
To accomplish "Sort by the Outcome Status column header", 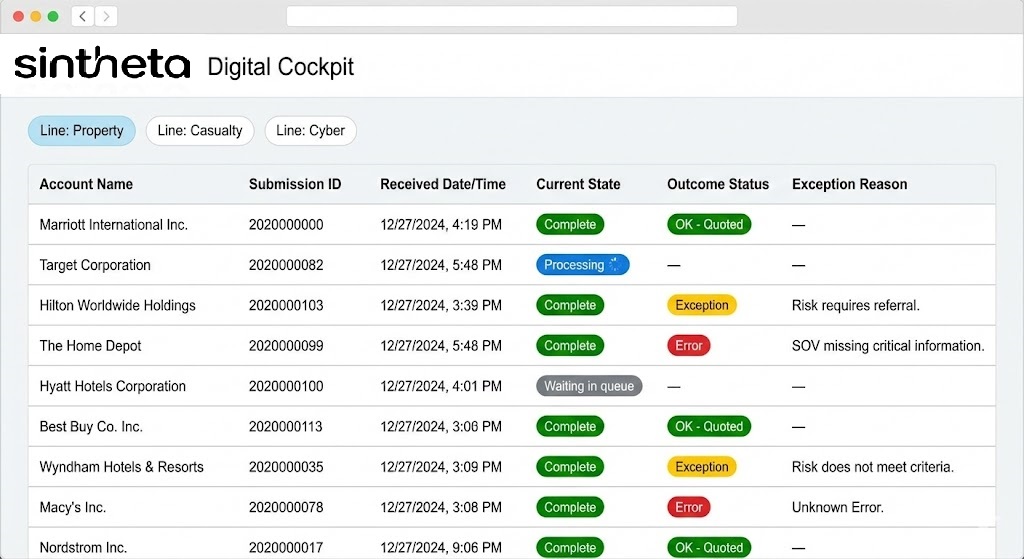I will (x=718, y=184).
